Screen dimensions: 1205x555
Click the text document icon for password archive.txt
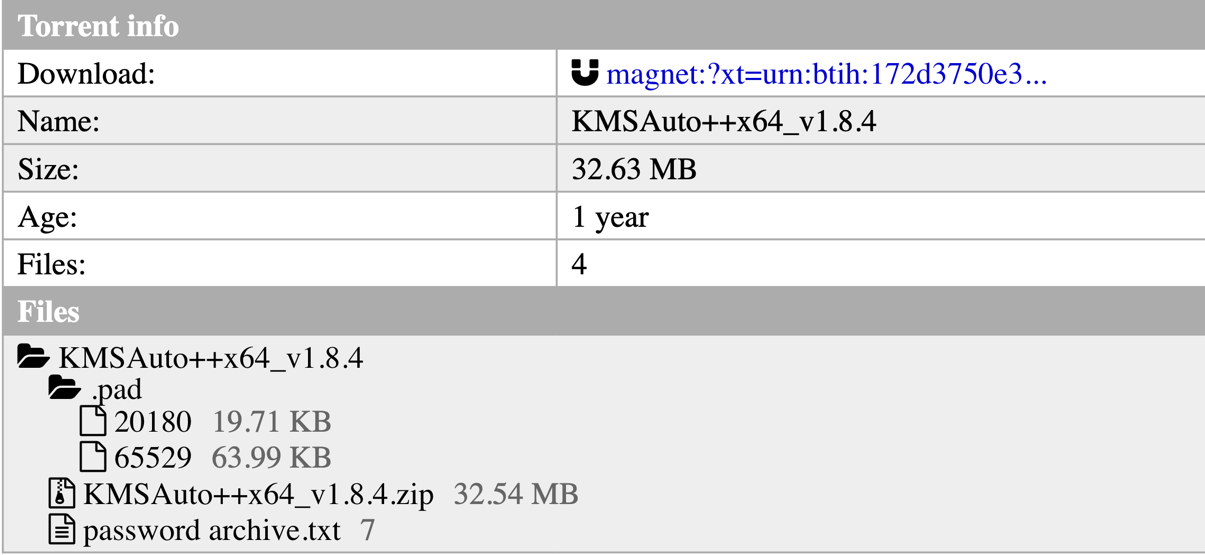(x=62, y=528)
